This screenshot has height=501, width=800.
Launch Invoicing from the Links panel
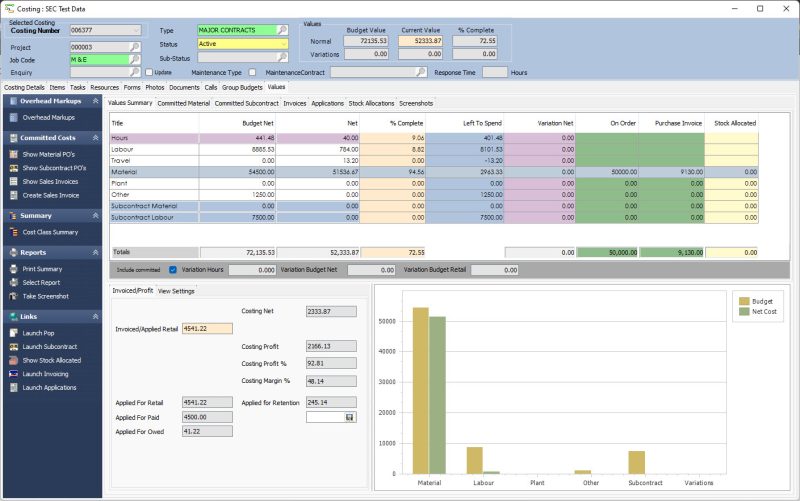12,373
